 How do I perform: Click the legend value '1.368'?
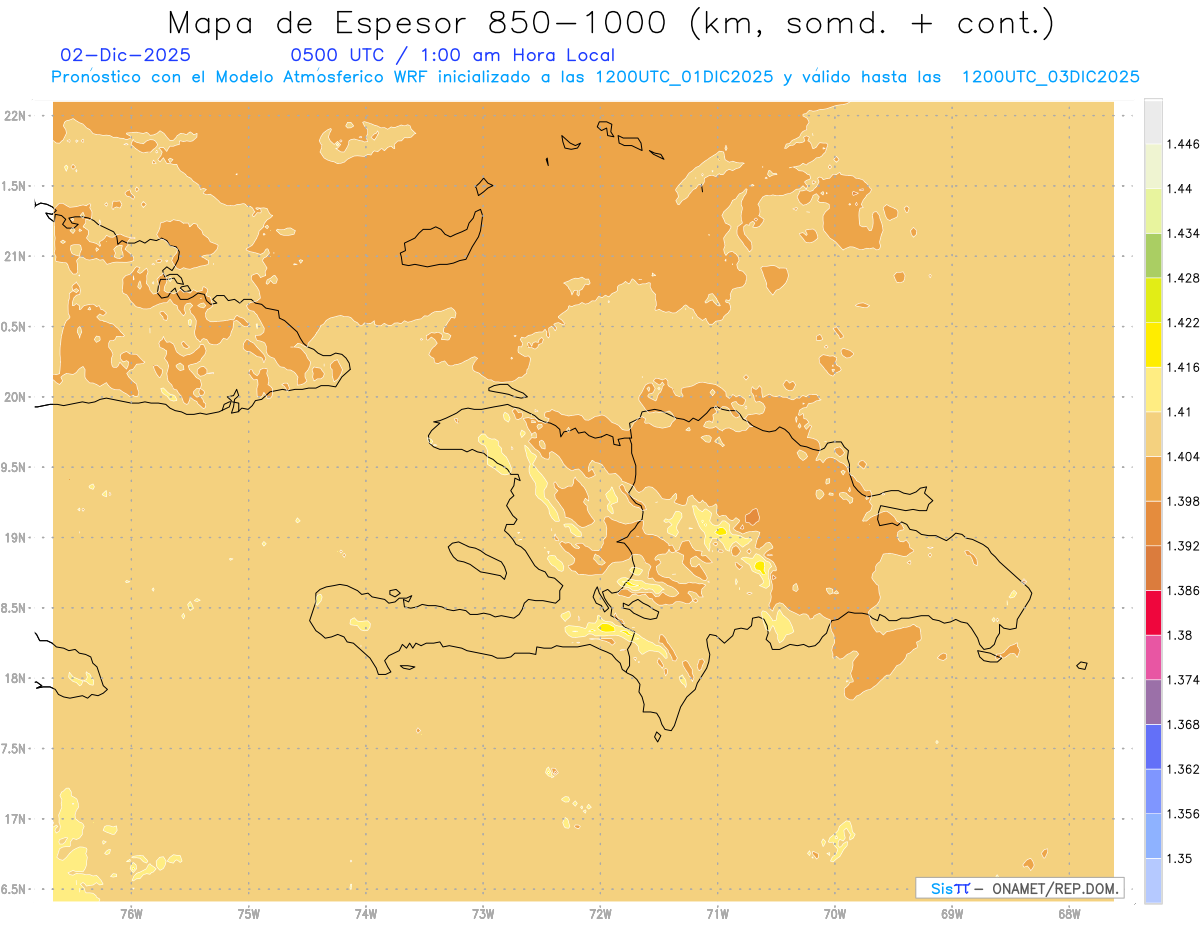click(1183, 724)
